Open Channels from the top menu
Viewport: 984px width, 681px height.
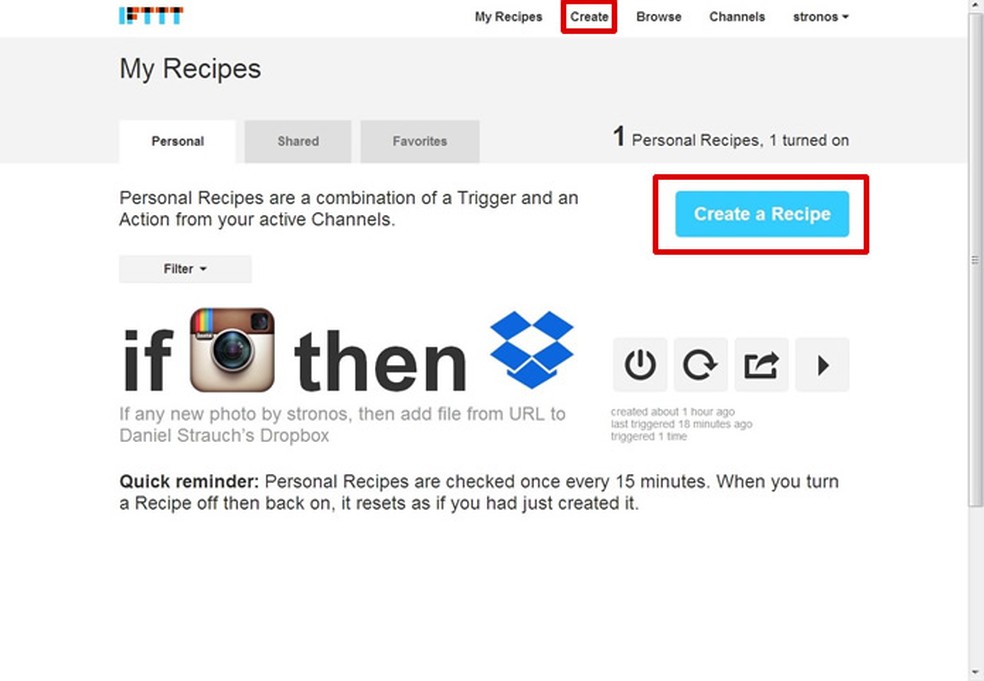pos(737,17)
